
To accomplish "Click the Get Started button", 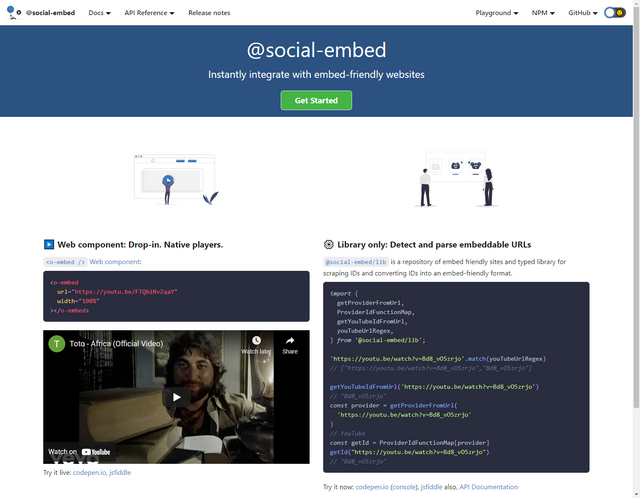I will coord(316,100).
